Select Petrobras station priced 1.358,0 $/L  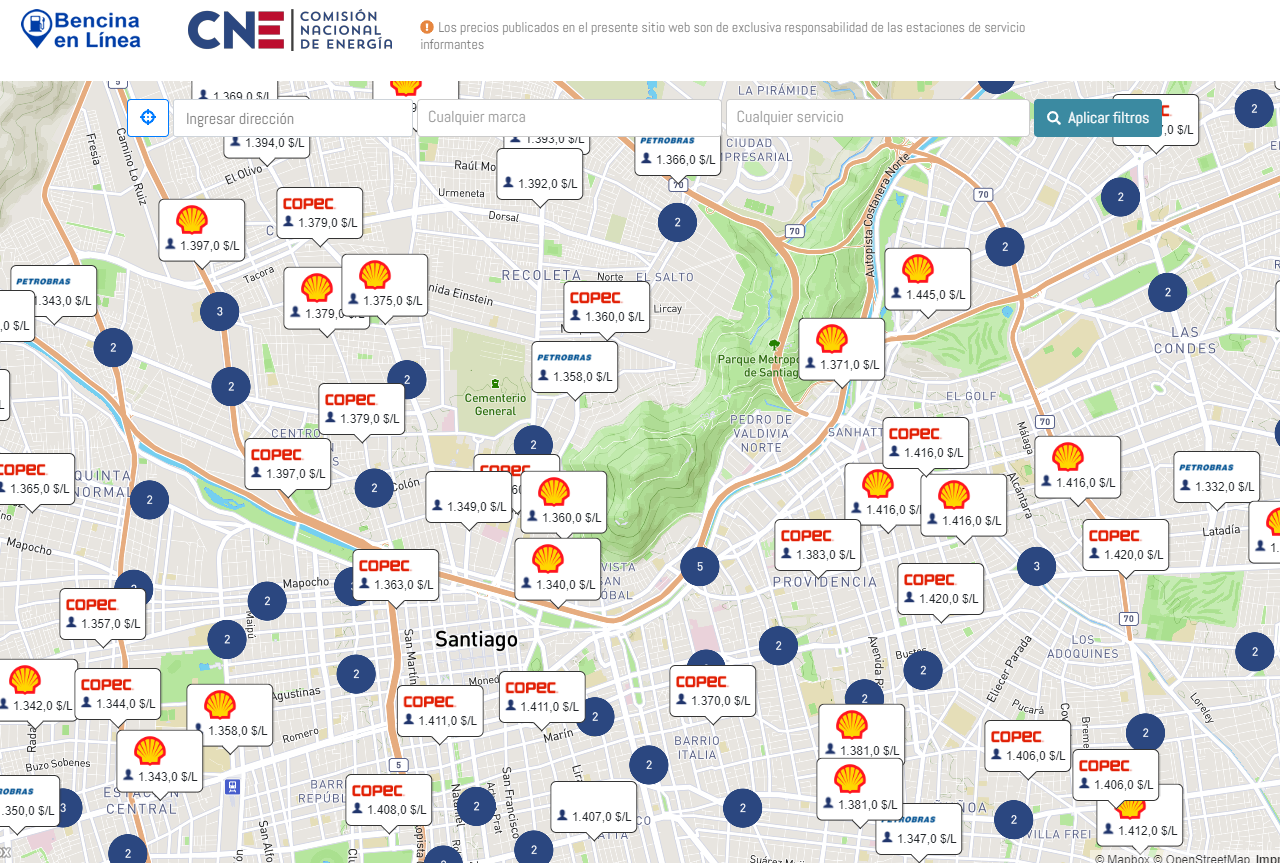click(575, 367)
